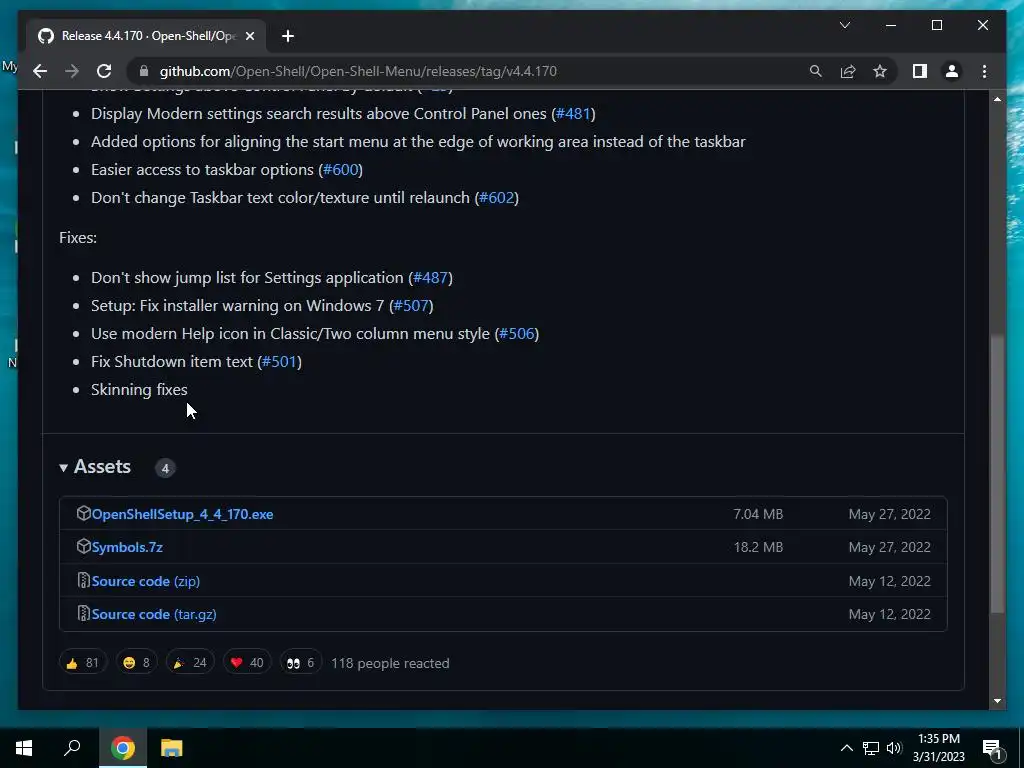This screenshot has height=768, width=1024.
Task: Click '118 people reacted' text
Action: click(x=390, y=664)
